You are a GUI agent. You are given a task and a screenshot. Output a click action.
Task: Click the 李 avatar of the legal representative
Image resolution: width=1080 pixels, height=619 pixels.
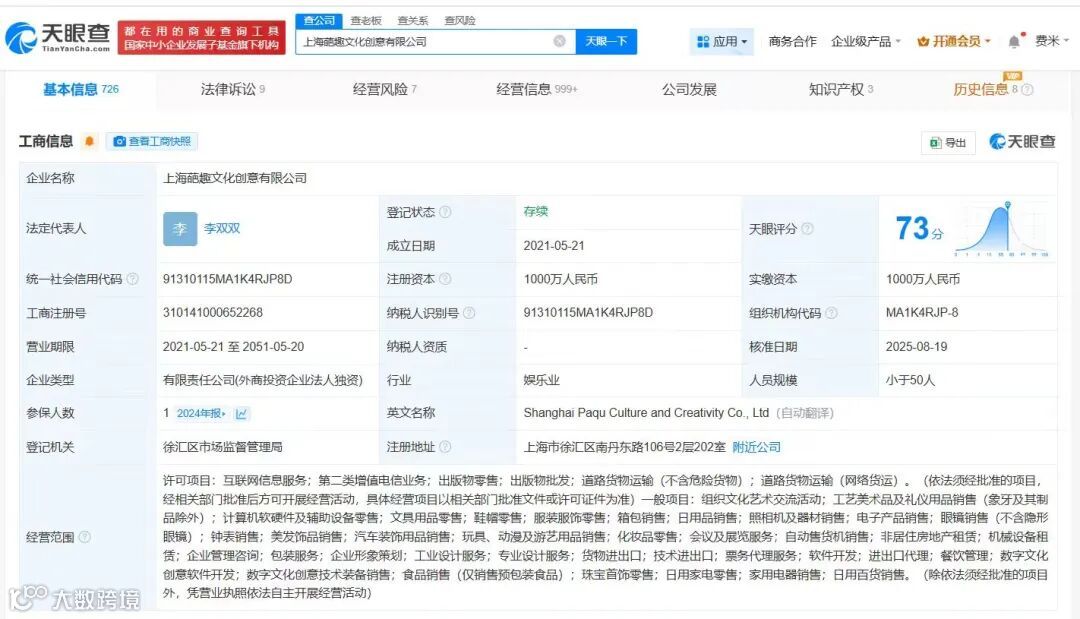(x=180, y=229)
